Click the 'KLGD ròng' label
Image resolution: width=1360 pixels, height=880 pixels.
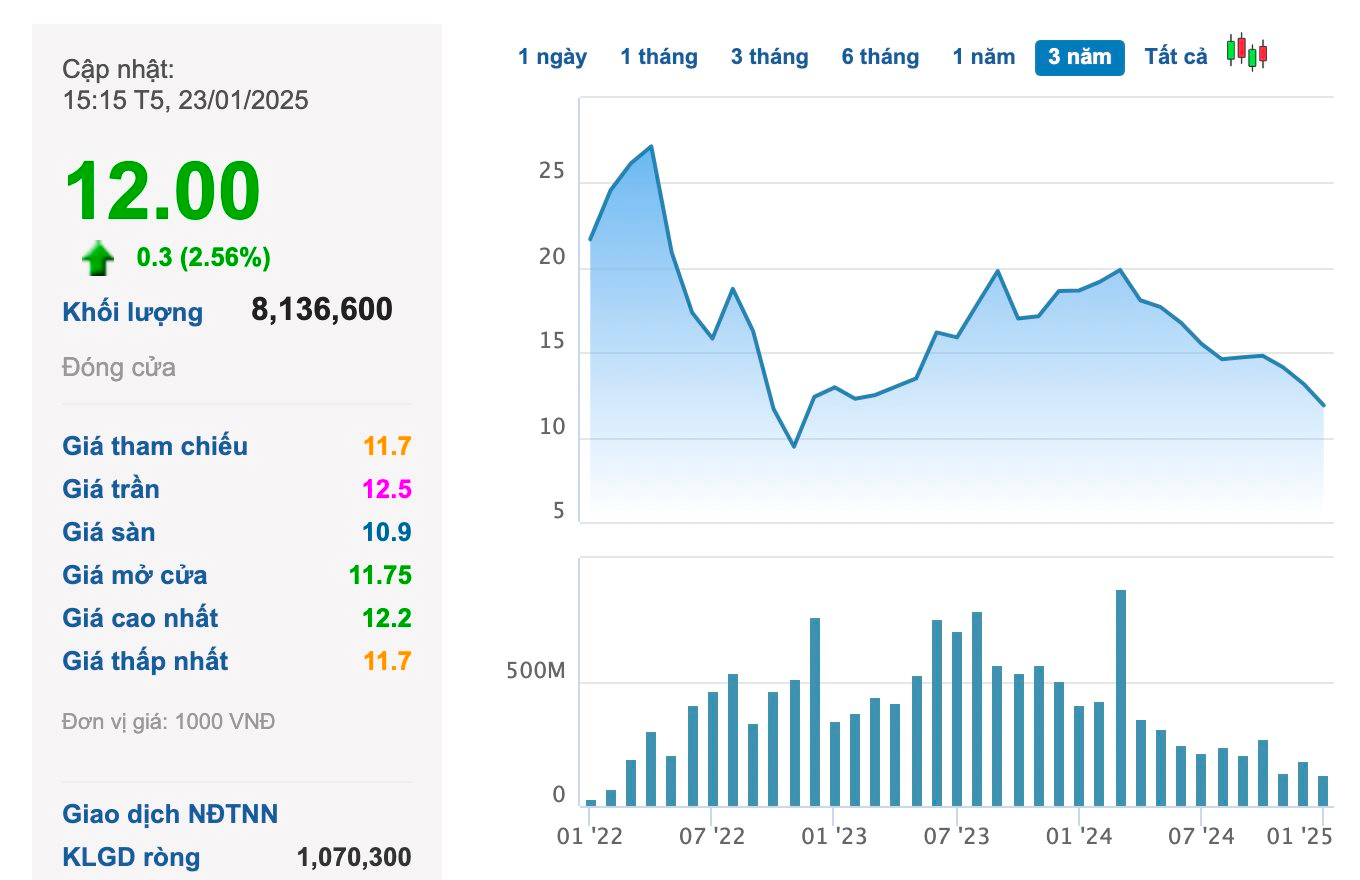click(131, 857)
